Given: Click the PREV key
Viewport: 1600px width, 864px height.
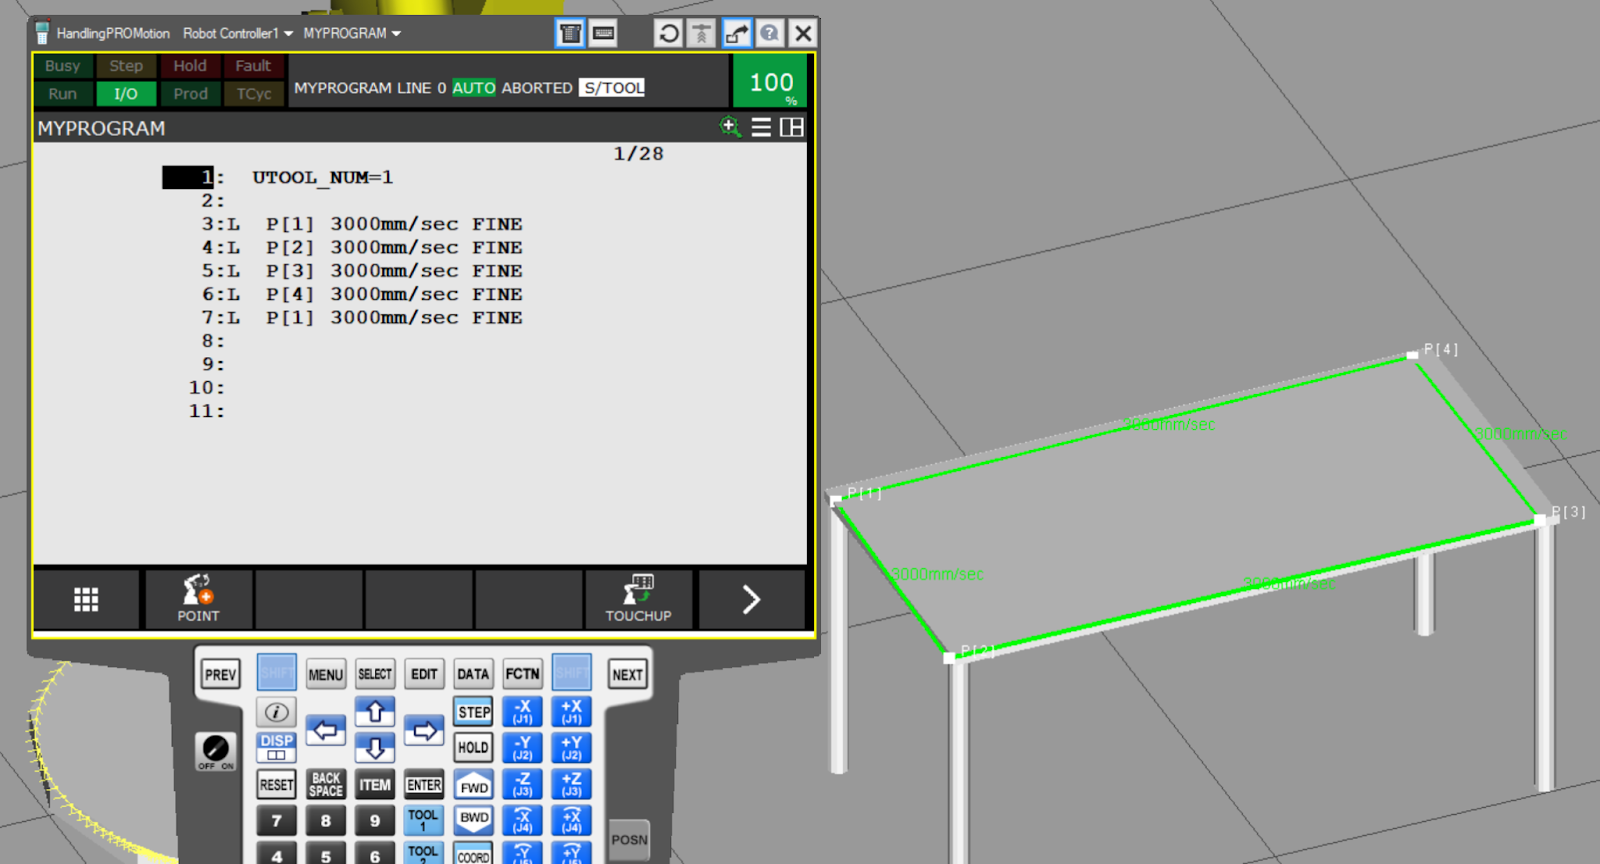Looking at the screenshot, I should coord(220,674).
